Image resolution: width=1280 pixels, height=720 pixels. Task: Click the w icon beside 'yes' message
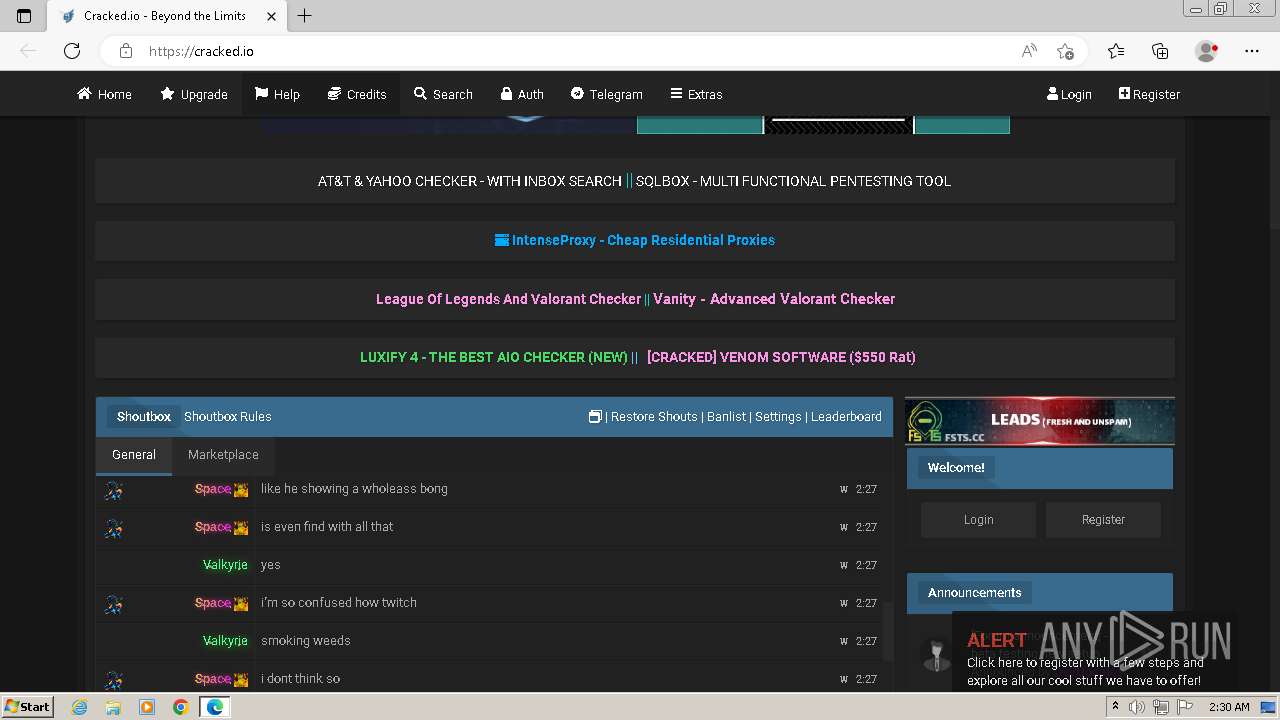[844, 565]
